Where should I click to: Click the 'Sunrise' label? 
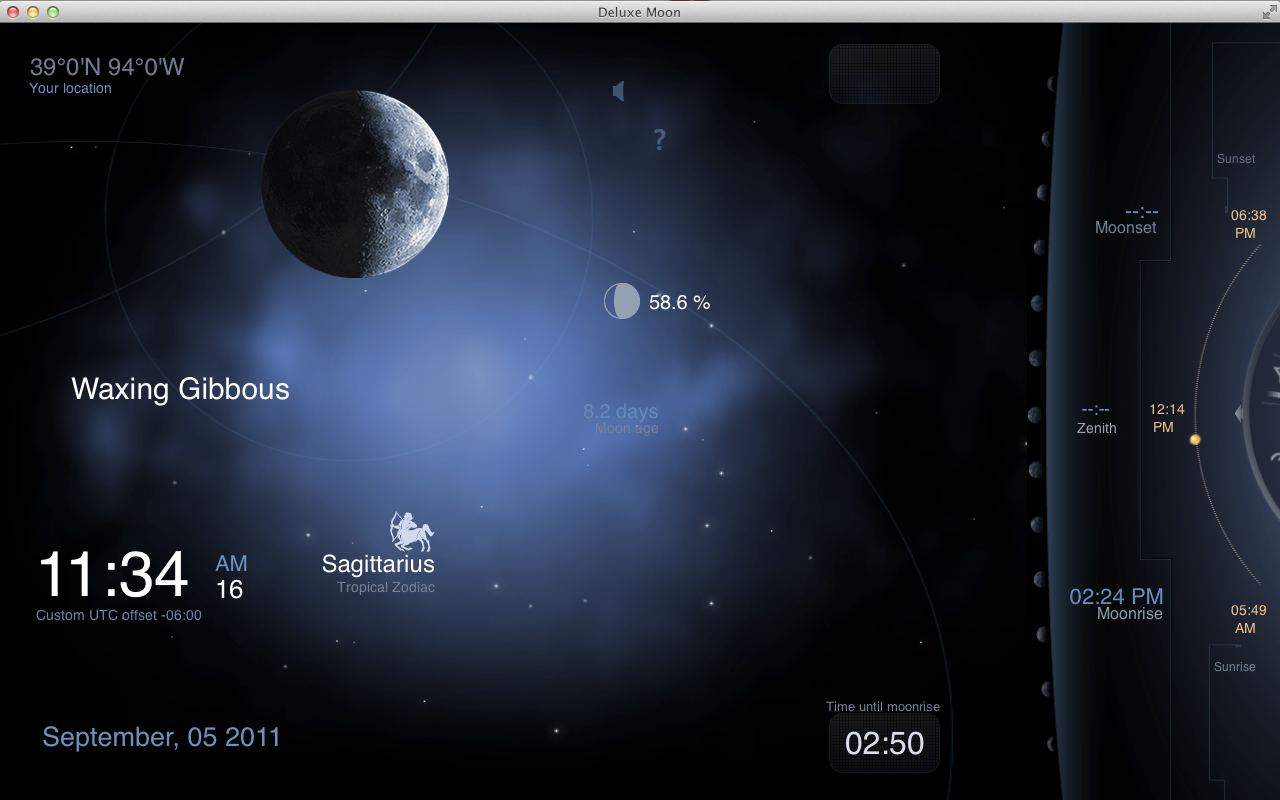[x=1235, y=667]
